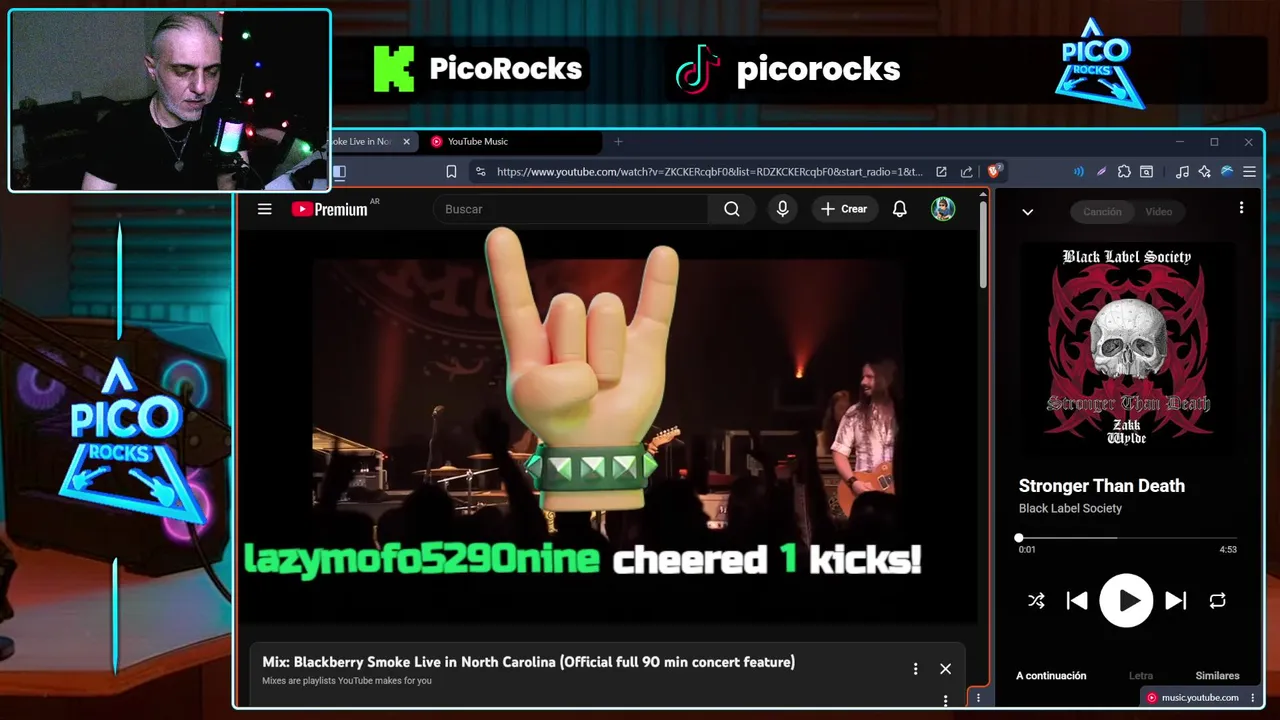
Task: Seek along the song progress bar
Action: pyautogui.click(x=1127, y=538)
